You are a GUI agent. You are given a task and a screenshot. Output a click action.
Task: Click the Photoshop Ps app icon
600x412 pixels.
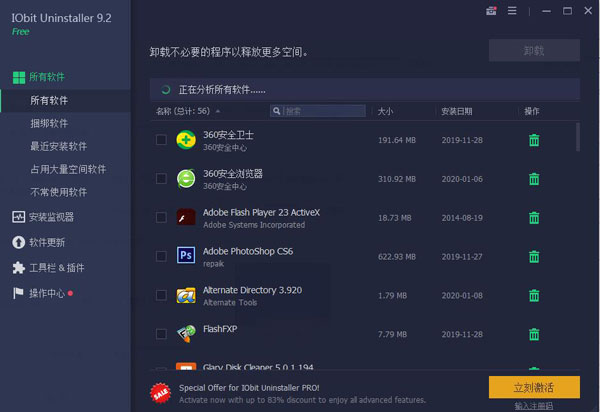(186, 255)
